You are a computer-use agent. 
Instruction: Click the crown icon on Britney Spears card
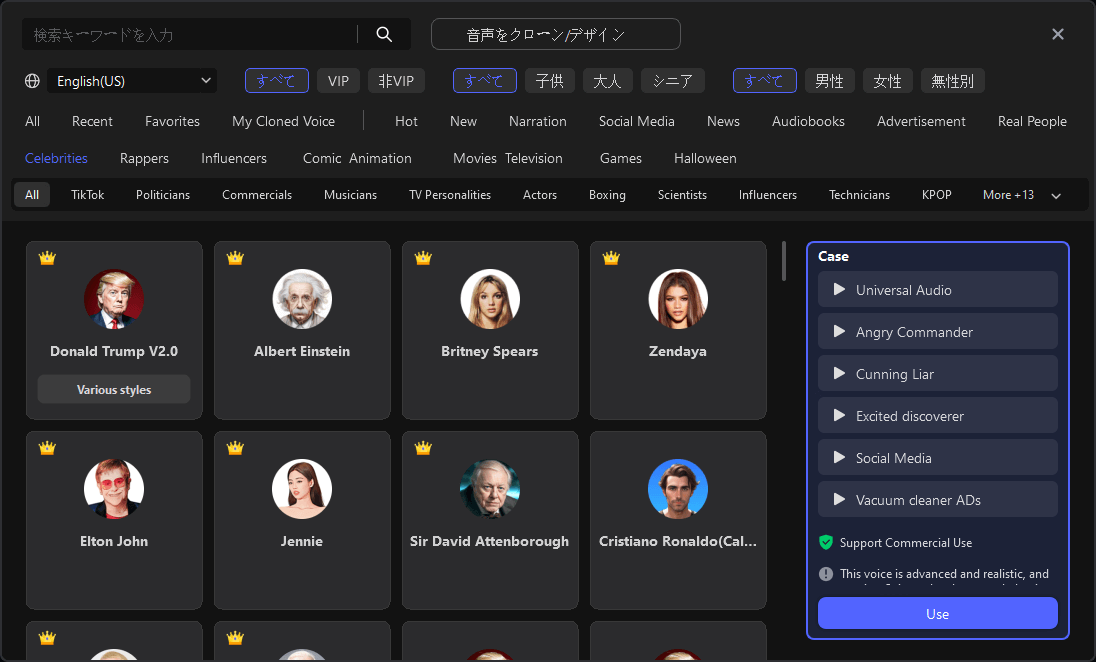pyautogui.click(x=423, y=258)
